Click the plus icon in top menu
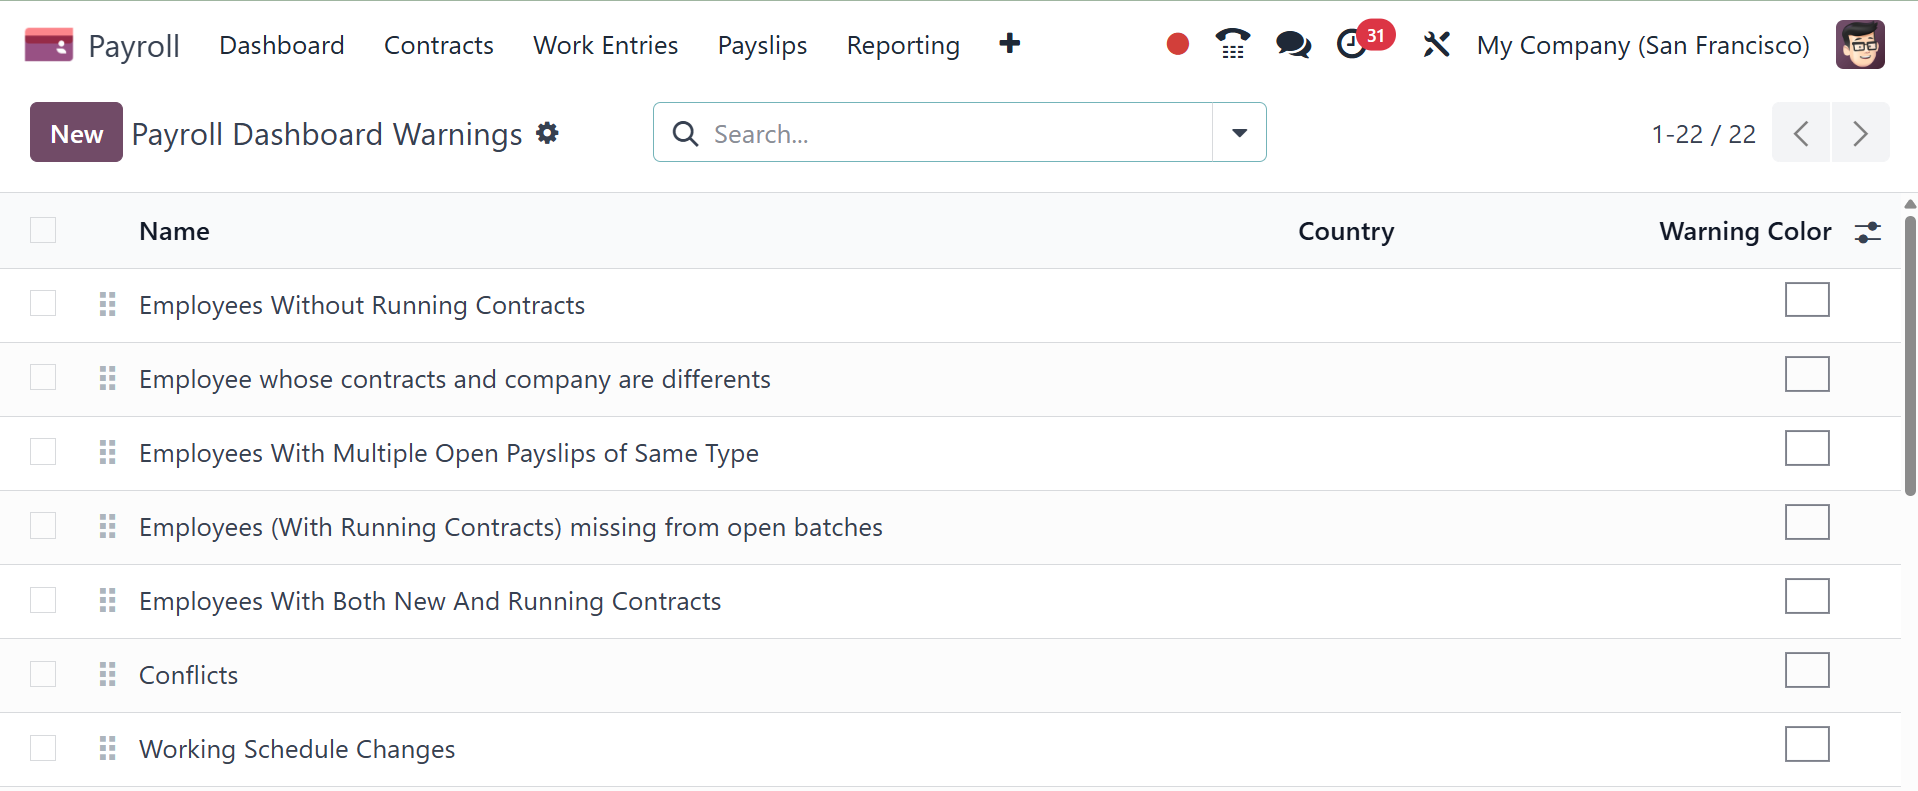Image resolution: width=1918 pixels, height=791 pixels. pyautogui.click(x=1010, y=44)
